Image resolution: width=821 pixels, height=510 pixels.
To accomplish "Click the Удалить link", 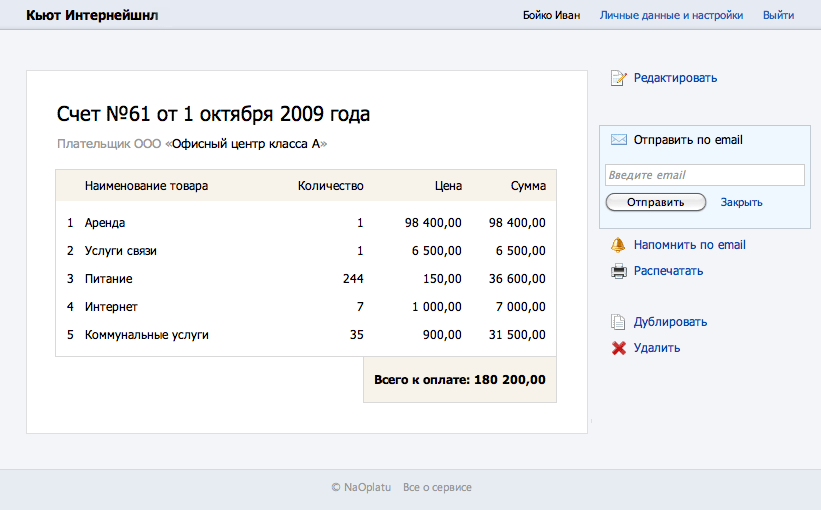I will click(x=657, y=348).
